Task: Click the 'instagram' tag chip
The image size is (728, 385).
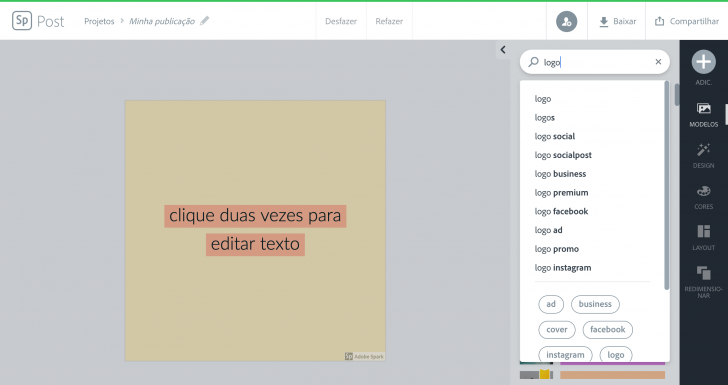Action: tap(565, 354)
